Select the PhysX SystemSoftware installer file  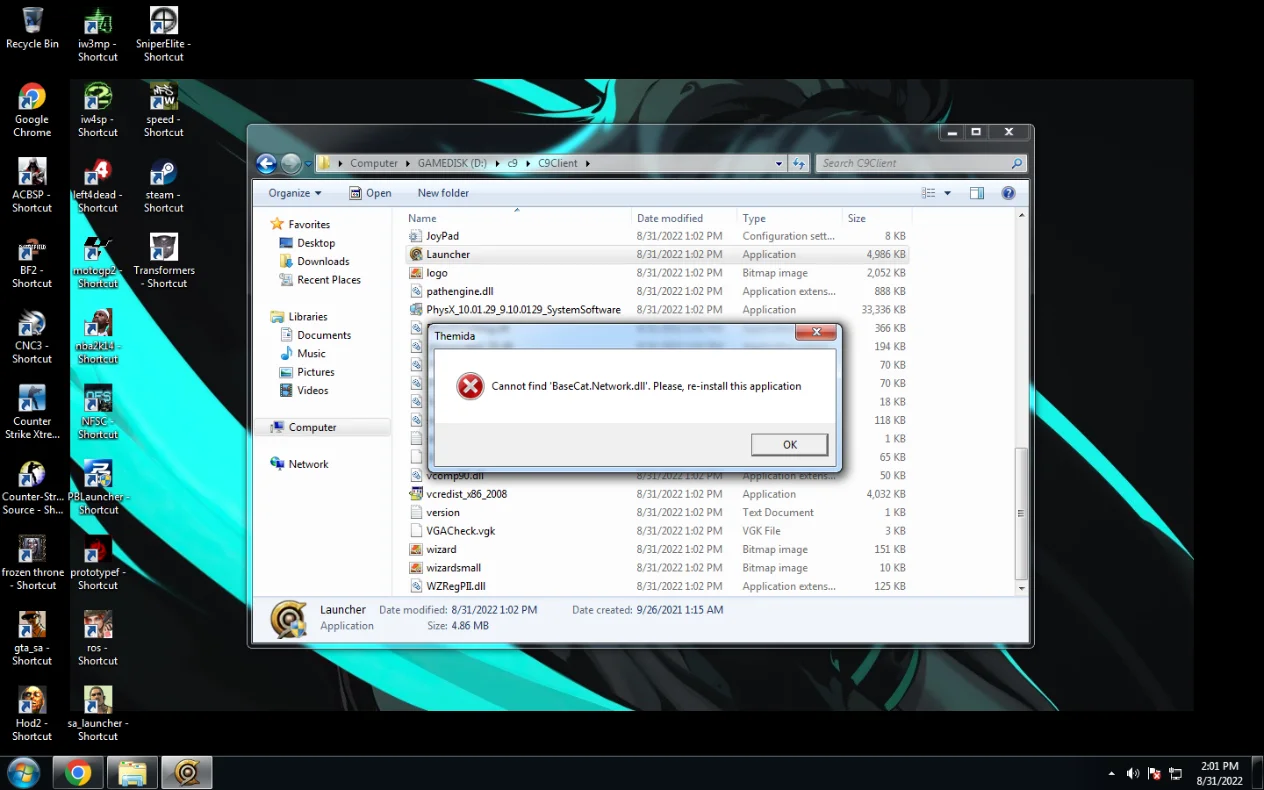coord(657,310)
